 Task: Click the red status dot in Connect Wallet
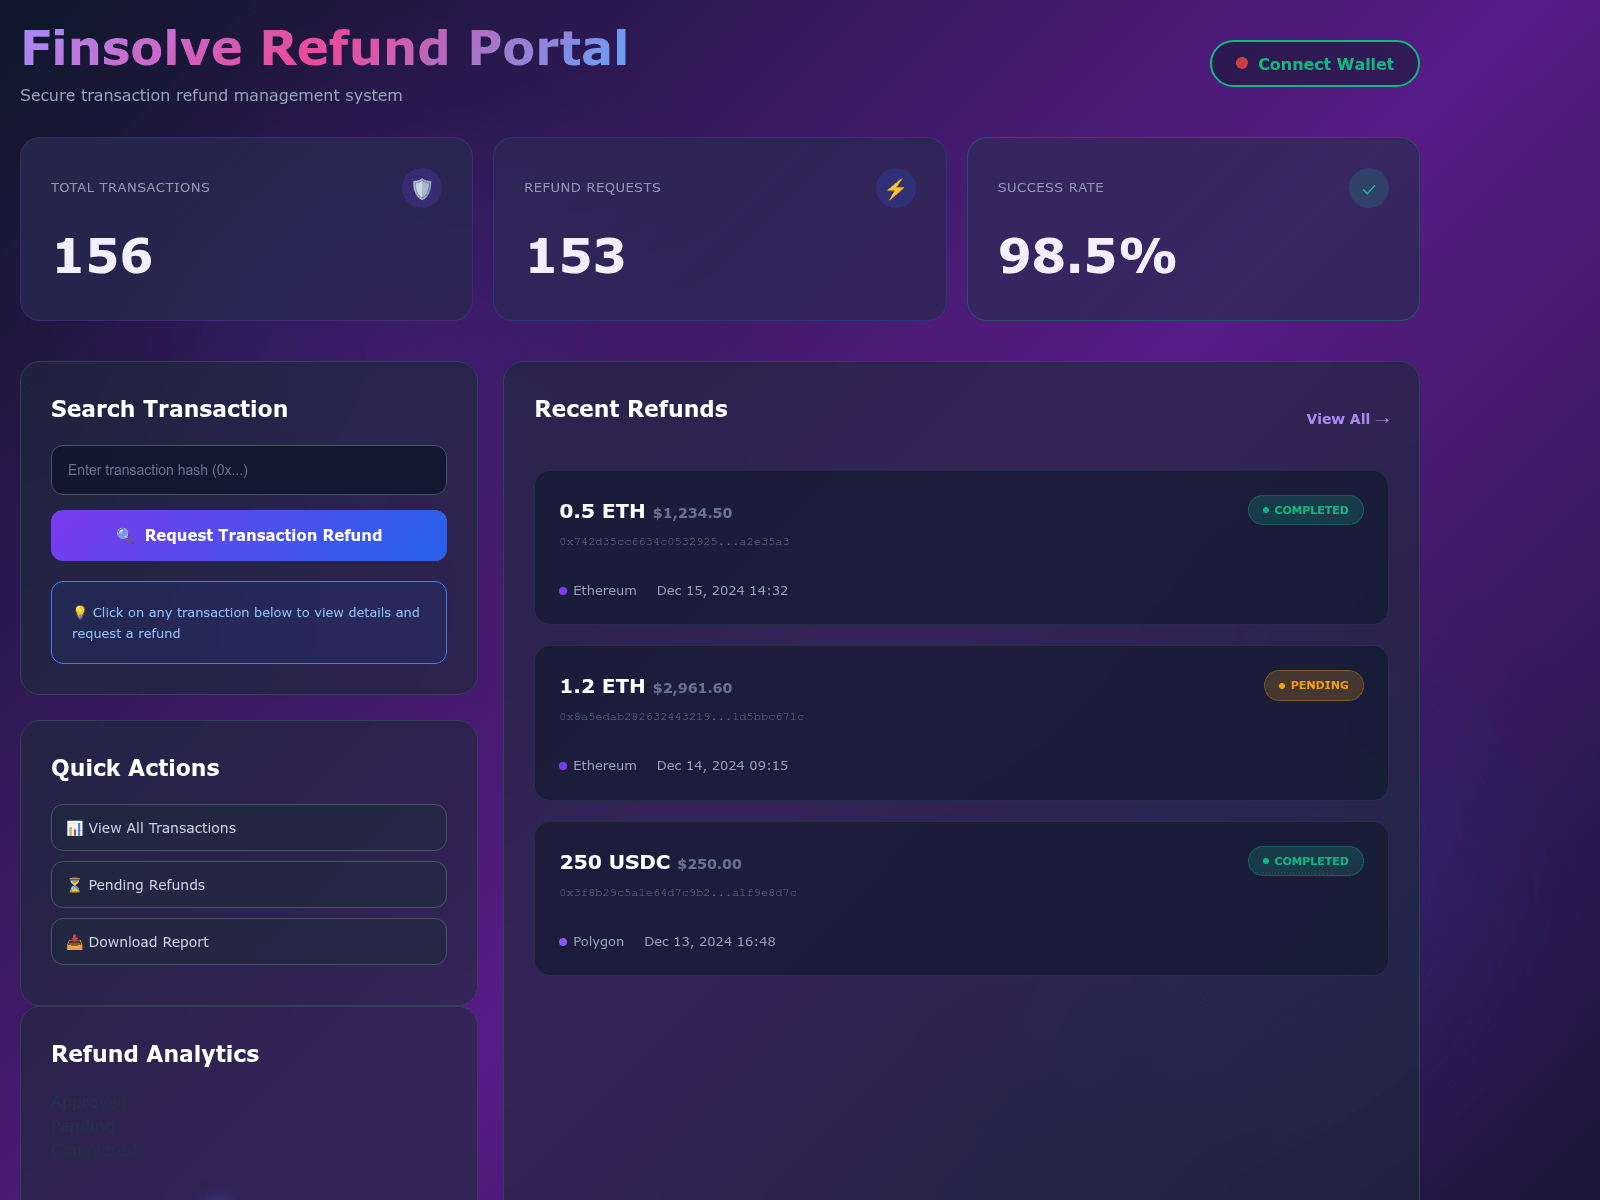(x=1242, y=63)
